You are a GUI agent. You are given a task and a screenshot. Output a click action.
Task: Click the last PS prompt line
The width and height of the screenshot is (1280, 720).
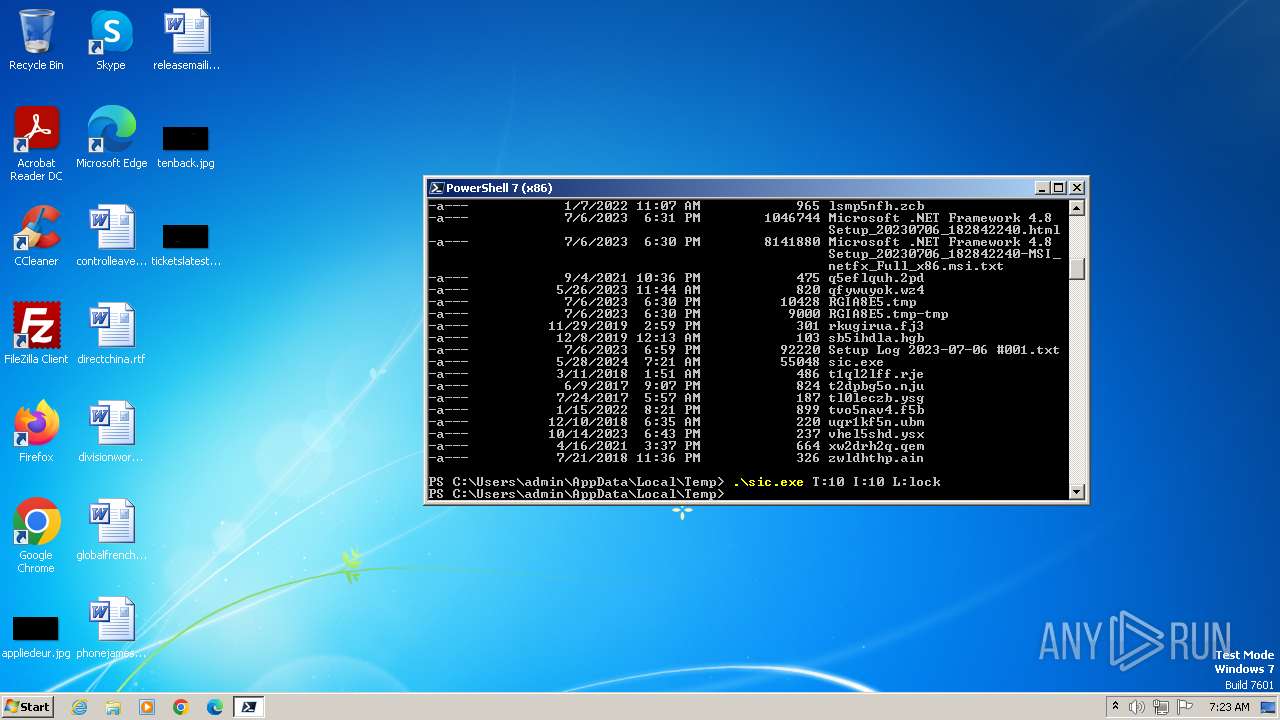pos(576,494)
